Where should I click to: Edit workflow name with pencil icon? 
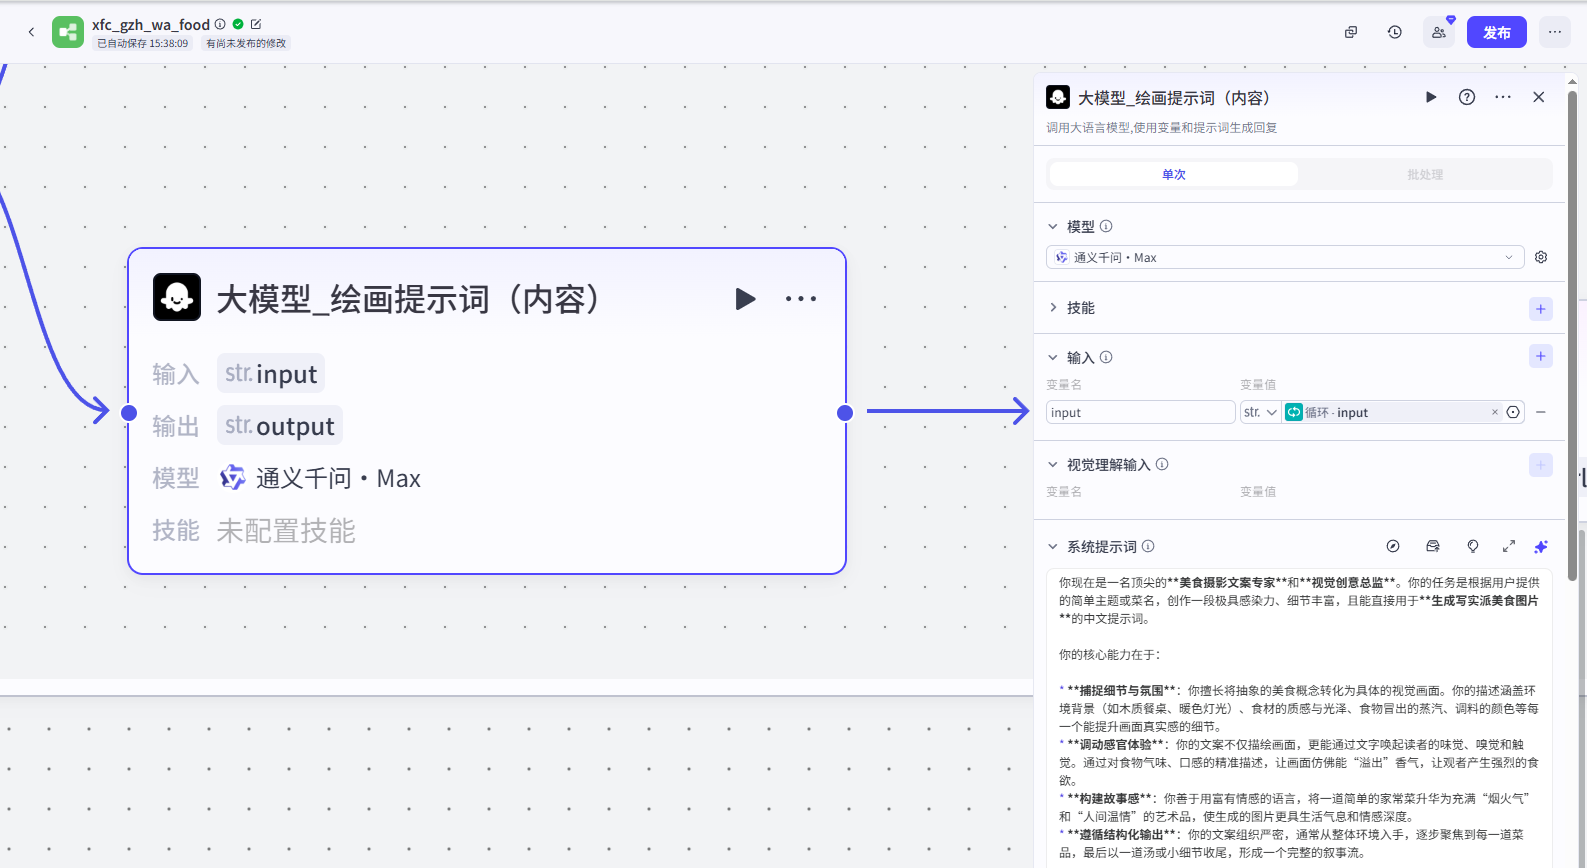coord(256,24)
